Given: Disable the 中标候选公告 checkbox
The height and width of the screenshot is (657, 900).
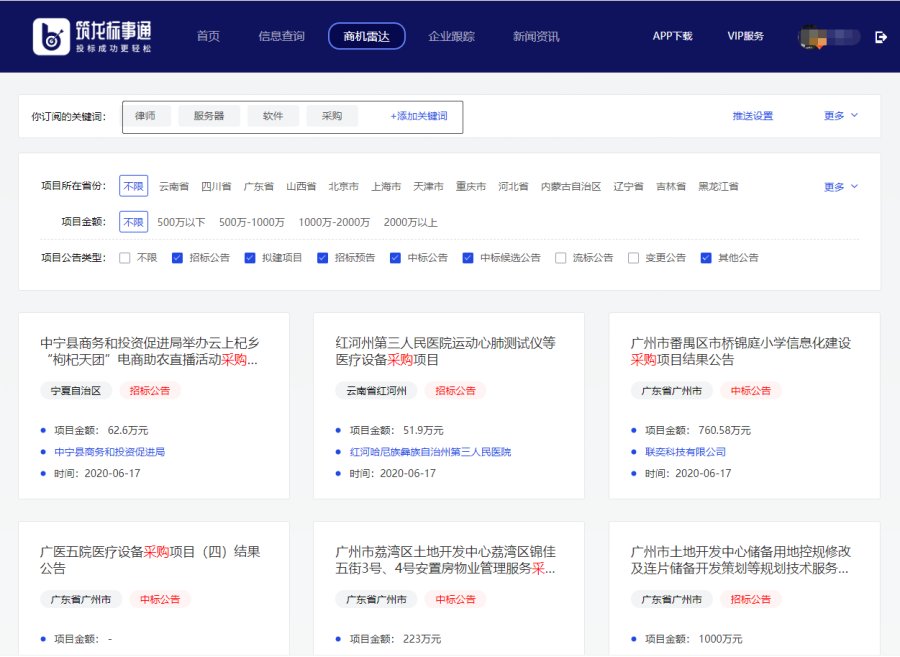Looking at the screenshot, I should [467, 257].
